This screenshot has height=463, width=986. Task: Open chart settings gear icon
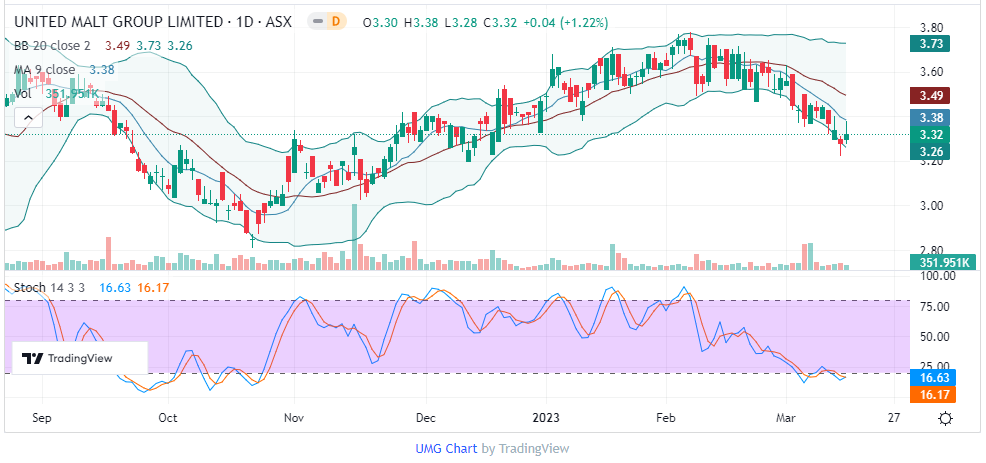945,418
